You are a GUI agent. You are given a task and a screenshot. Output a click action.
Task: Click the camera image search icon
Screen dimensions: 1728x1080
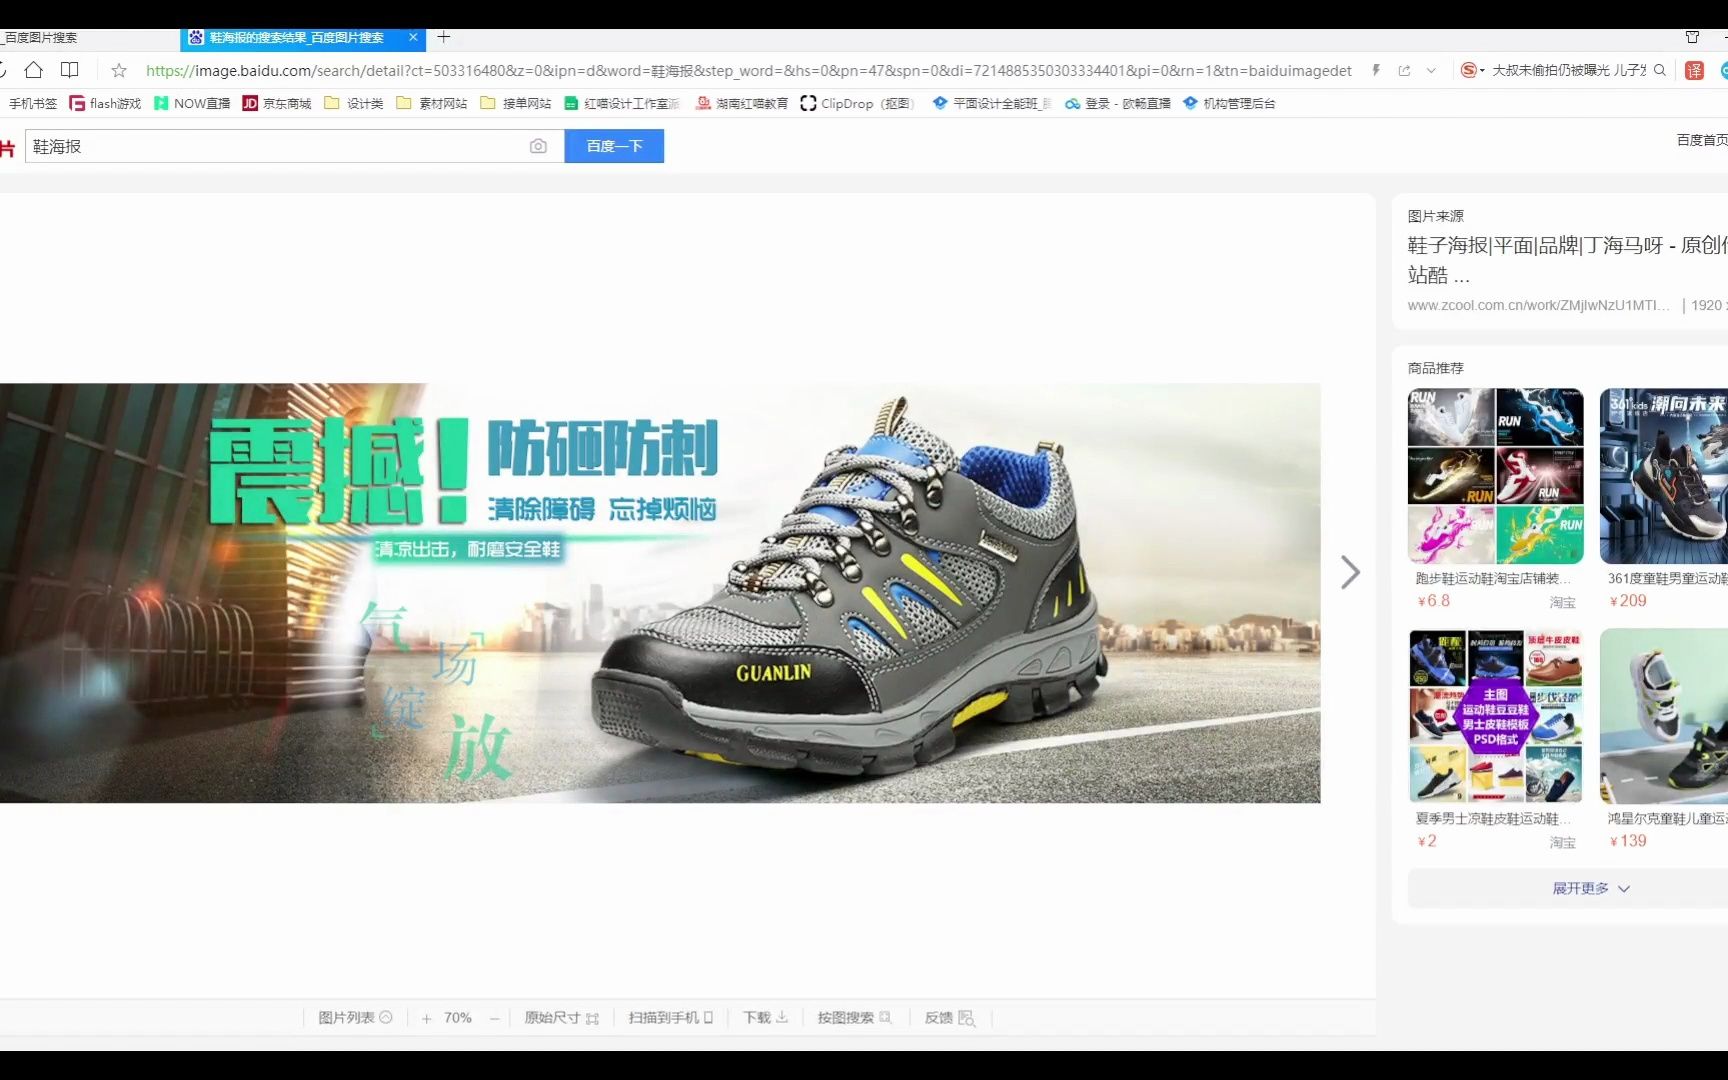click(x=538, y=146)
